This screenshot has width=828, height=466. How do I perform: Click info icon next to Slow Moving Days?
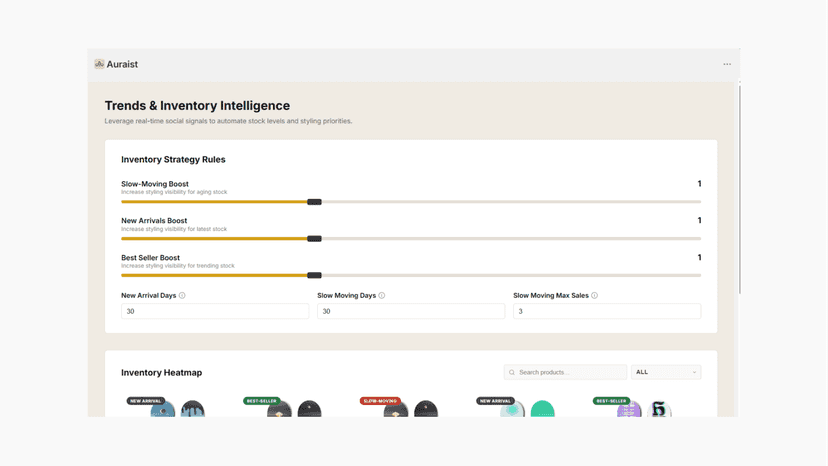tap(382, 295)
